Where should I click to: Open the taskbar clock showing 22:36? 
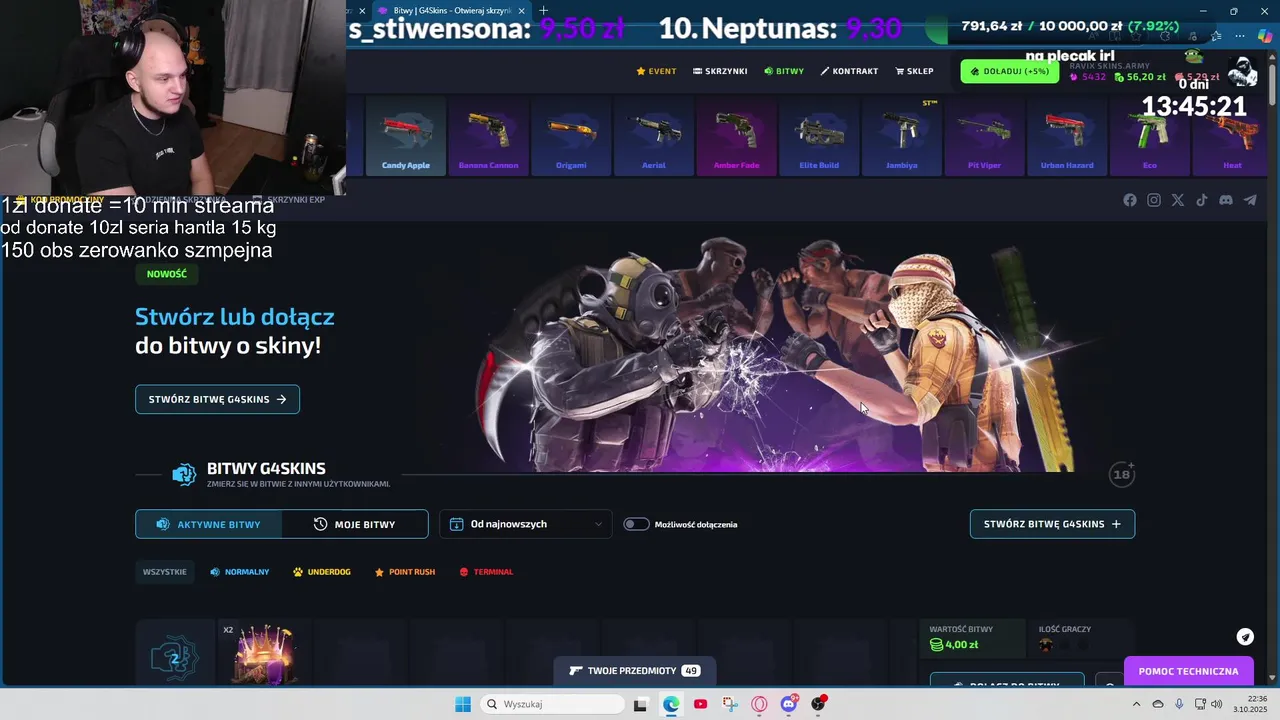pyautogui.click(x=1250, y=704)
